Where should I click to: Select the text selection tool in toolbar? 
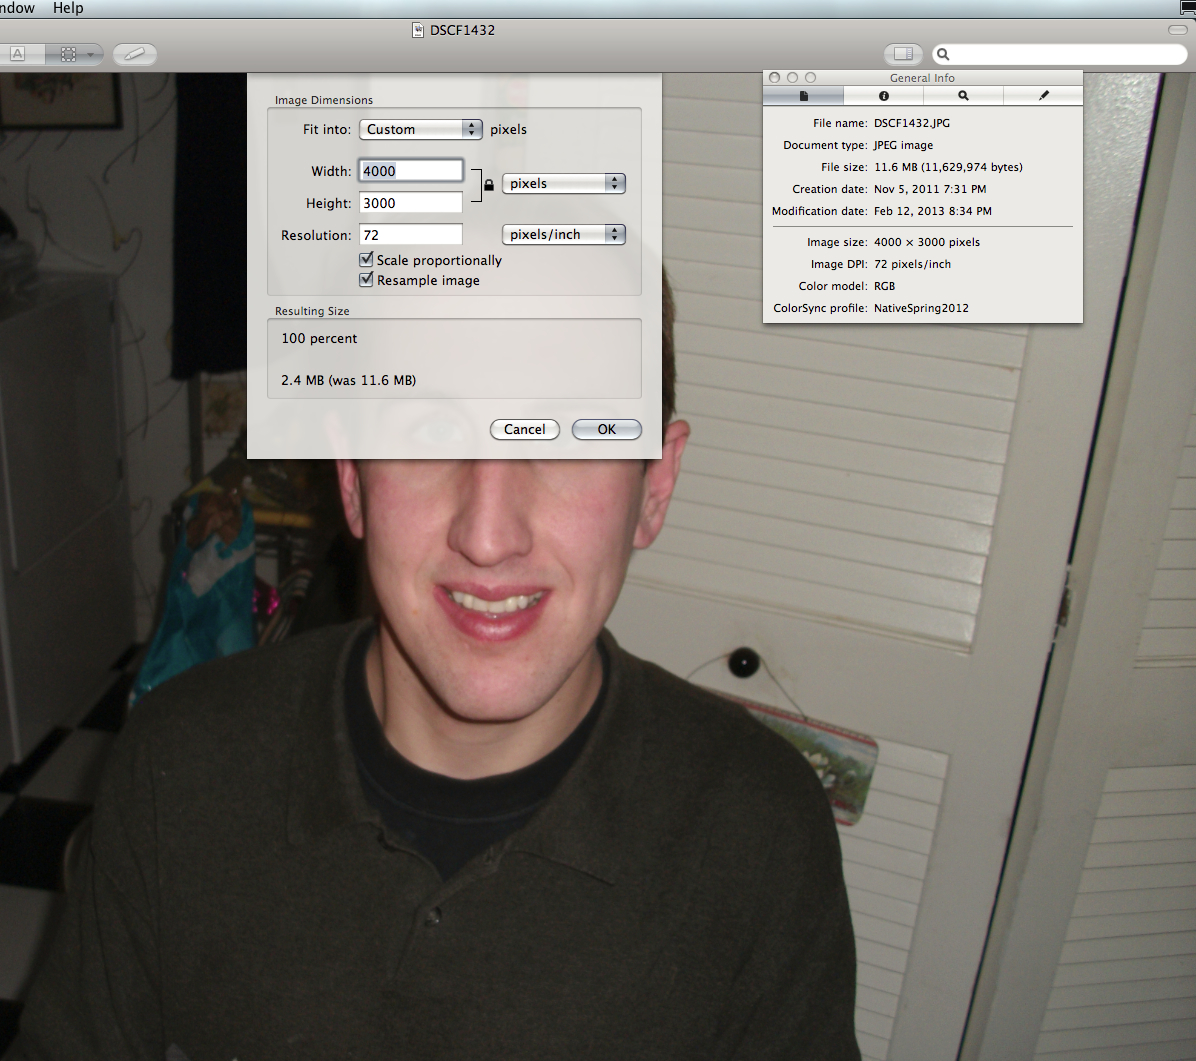[x=18, y=53]
